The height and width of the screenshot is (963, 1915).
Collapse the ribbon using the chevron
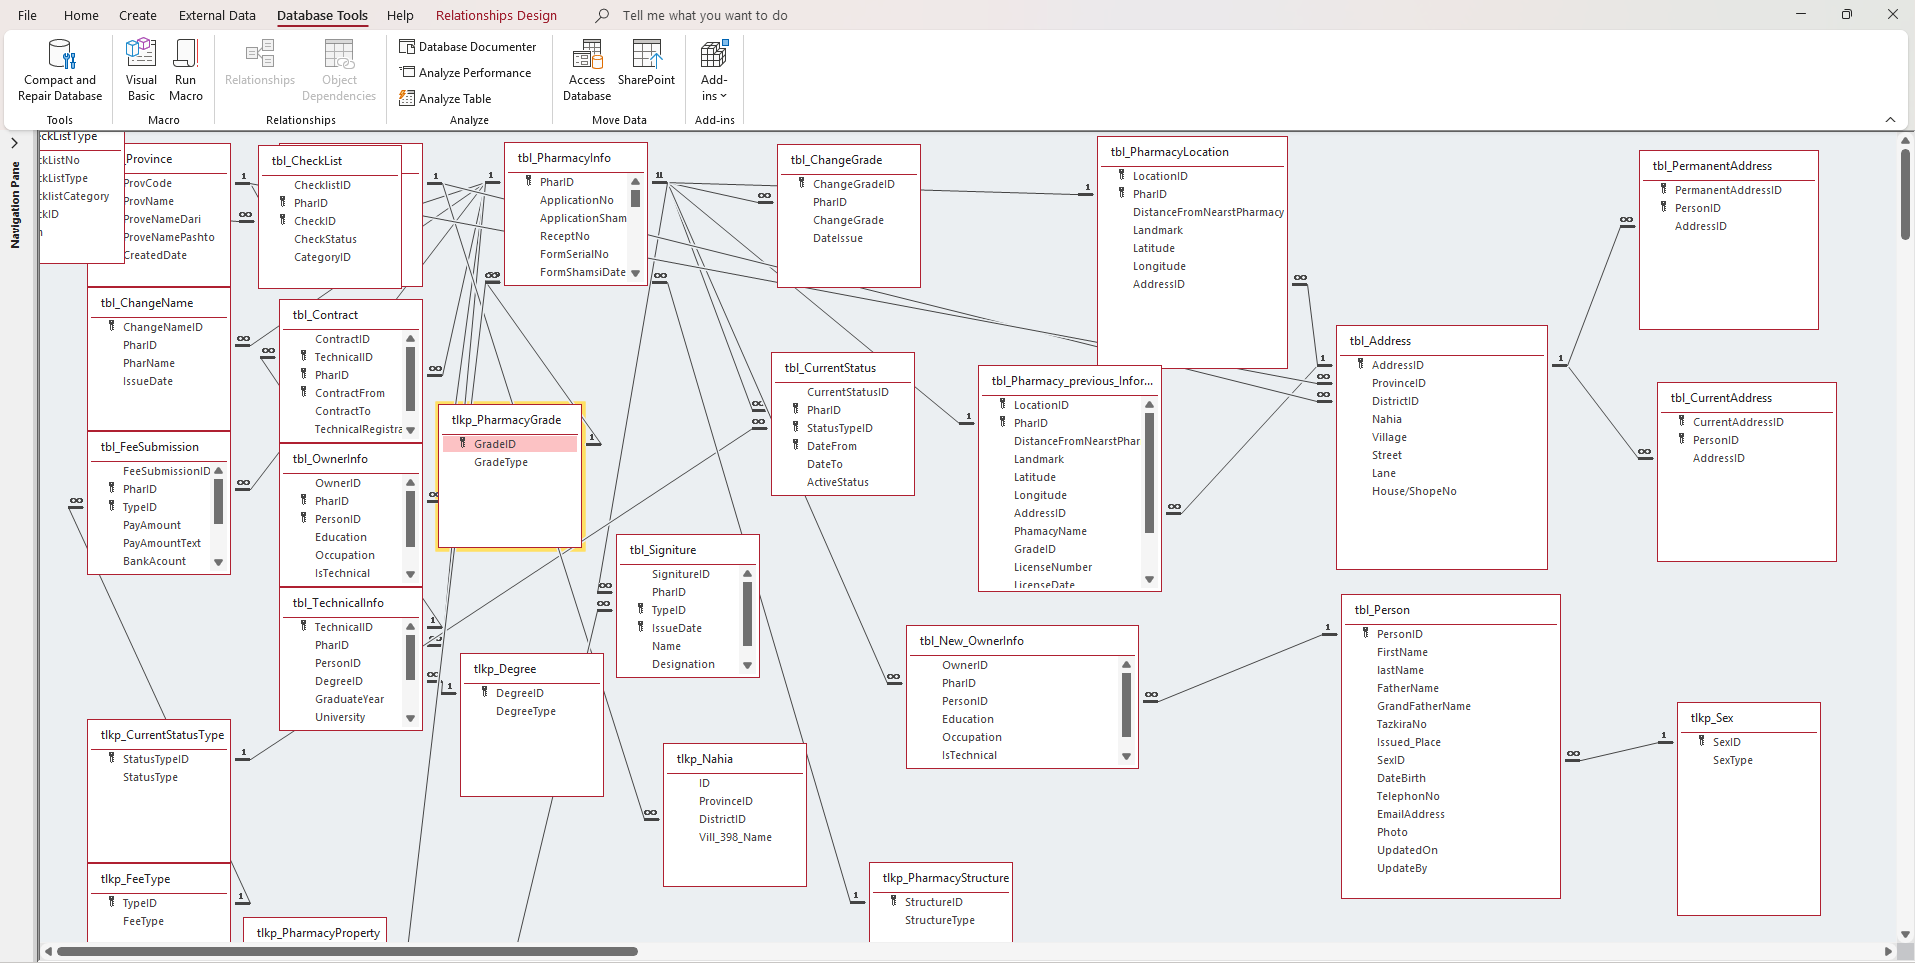(x=1890, y=120)
